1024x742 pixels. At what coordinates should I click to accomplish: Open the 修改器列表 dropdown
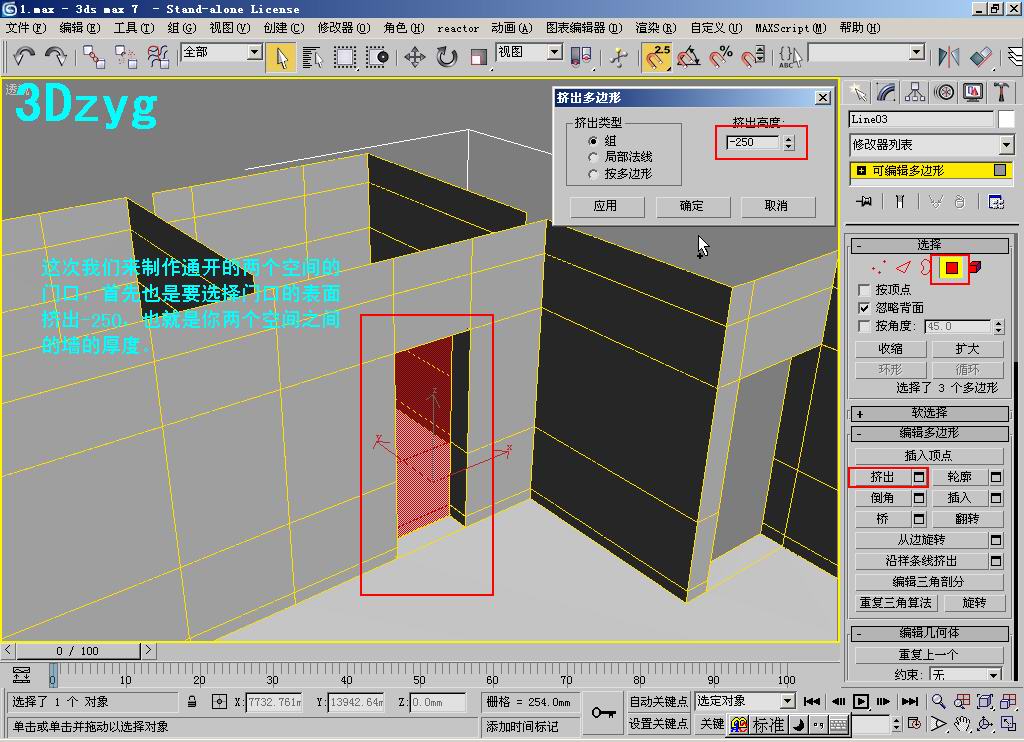(x=931, y=144)
